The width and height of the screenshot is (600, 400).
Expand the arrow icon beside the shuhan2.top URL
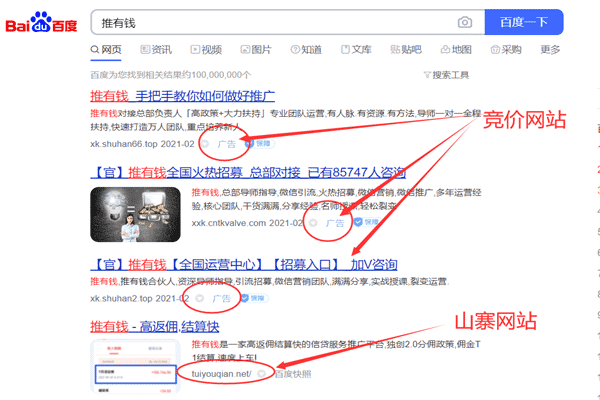[199, 298]
